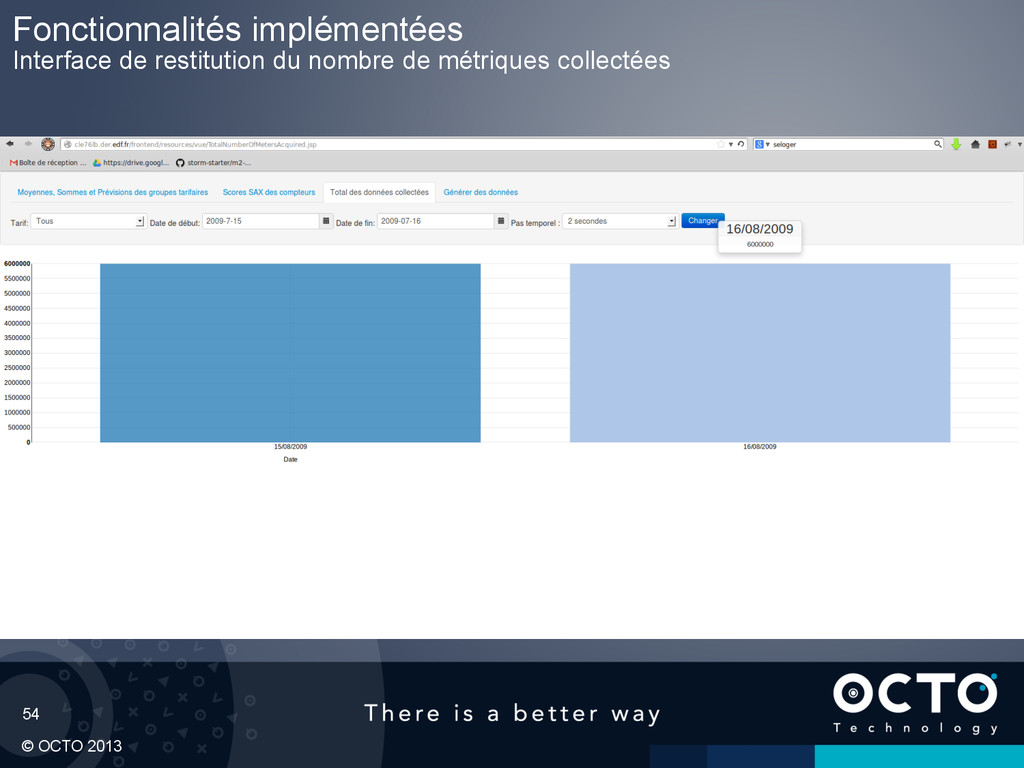Click the magnifying glass search icon

(938, 144)
